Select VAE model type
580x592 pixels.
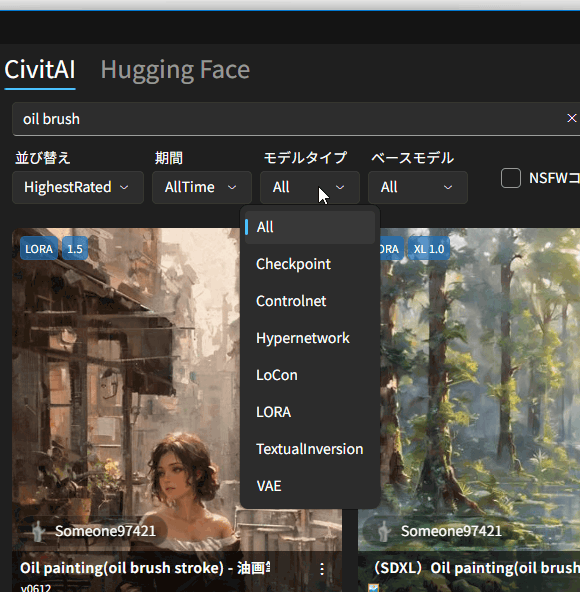pos(310,486)
